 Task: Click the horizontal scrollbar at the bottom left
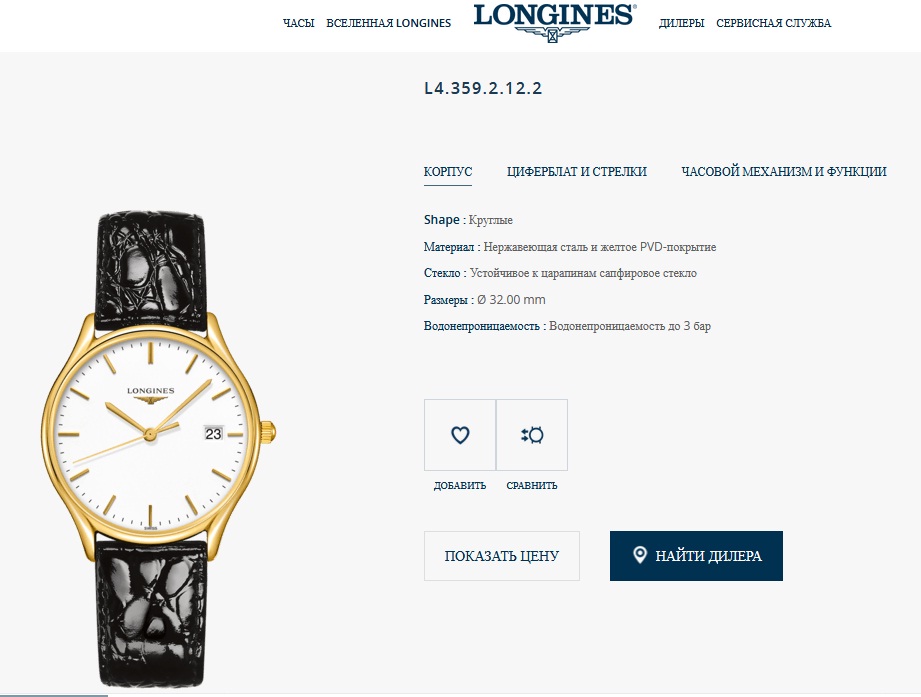pyautogui.click(x=54, y=695)
